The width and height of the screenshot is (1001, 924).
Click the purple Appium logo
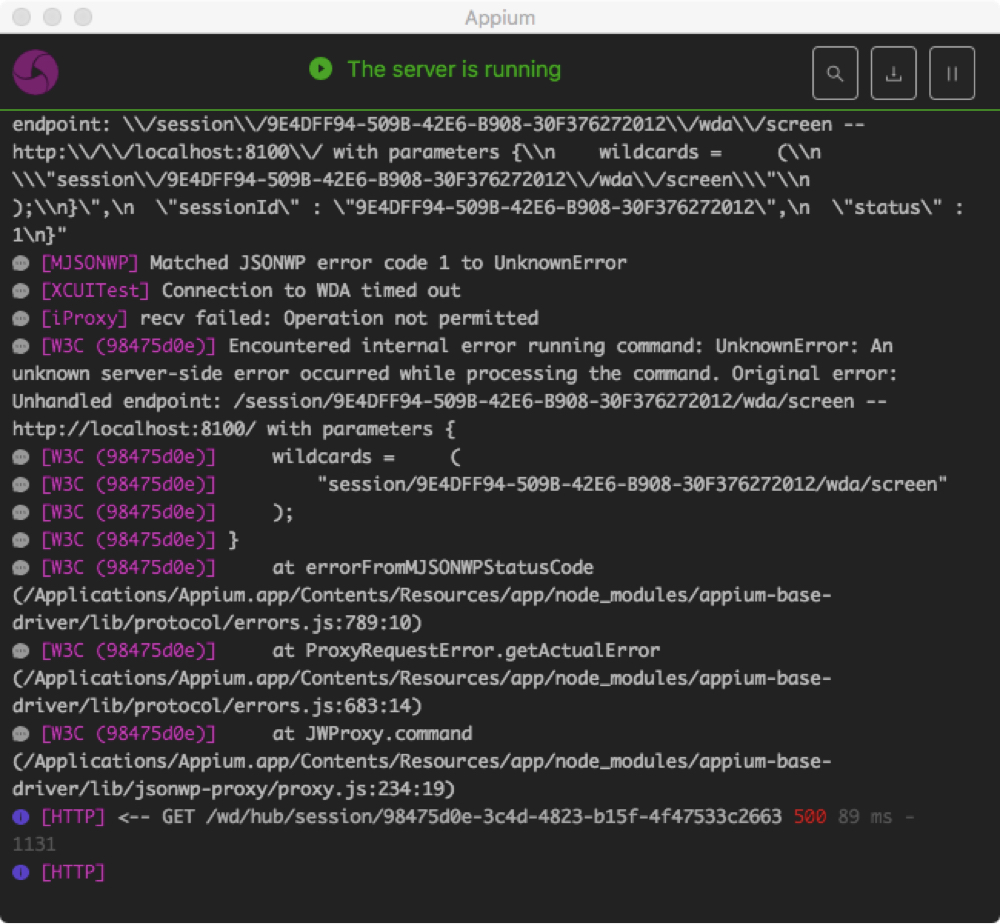click(36, 72)
